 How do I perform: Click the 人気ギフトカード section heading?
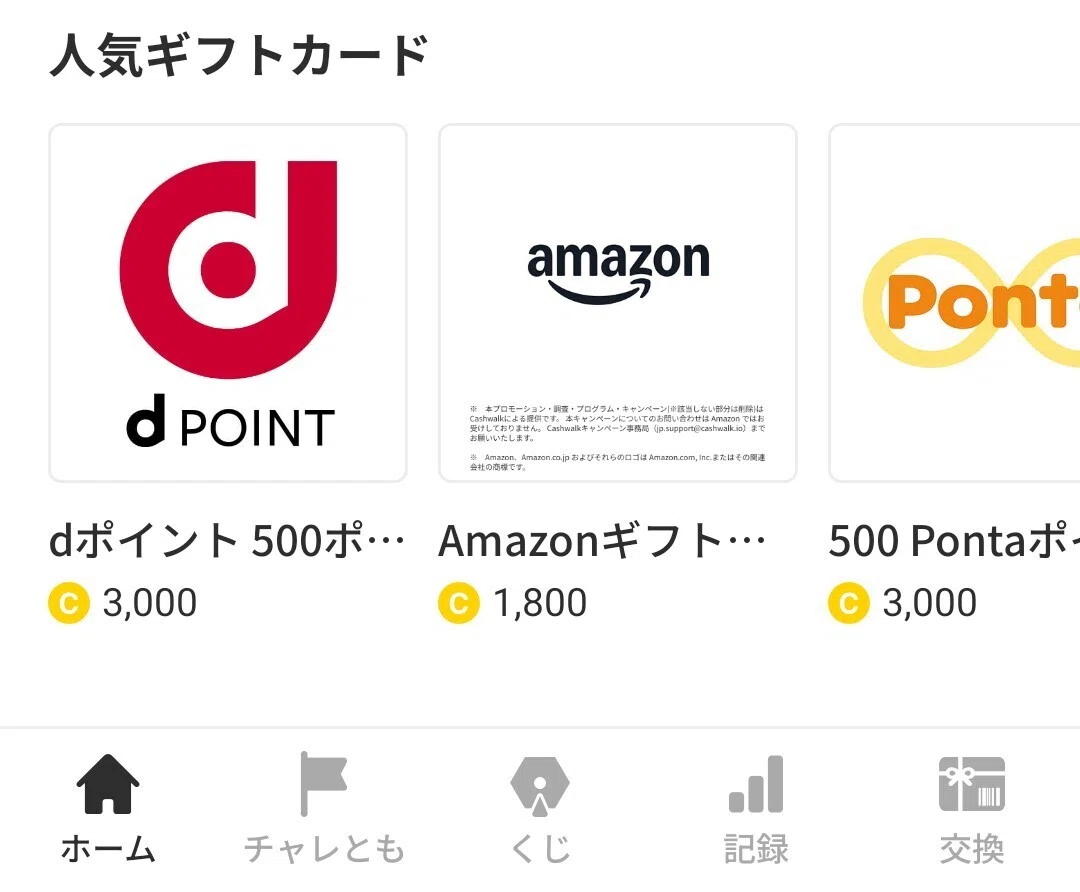pyautogui.click(x=240, y=55)
